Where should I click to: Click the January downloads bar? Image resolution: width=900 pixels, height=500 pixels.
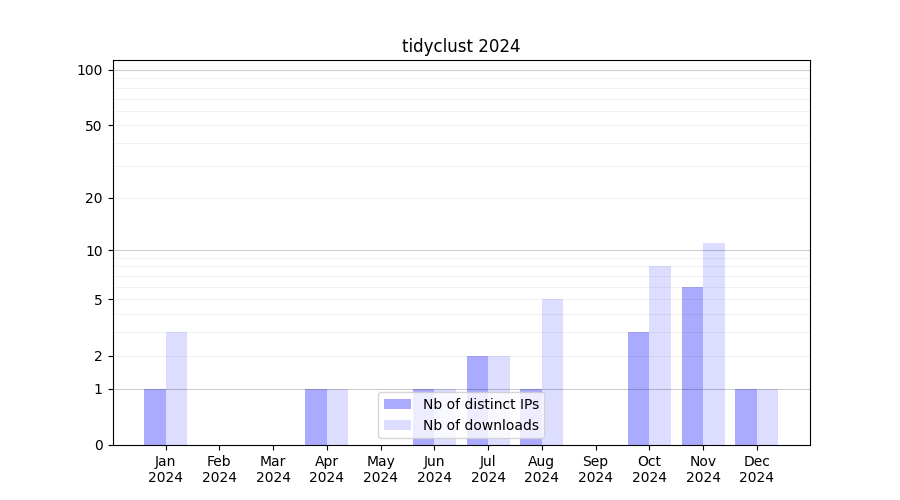click(176, 388)
